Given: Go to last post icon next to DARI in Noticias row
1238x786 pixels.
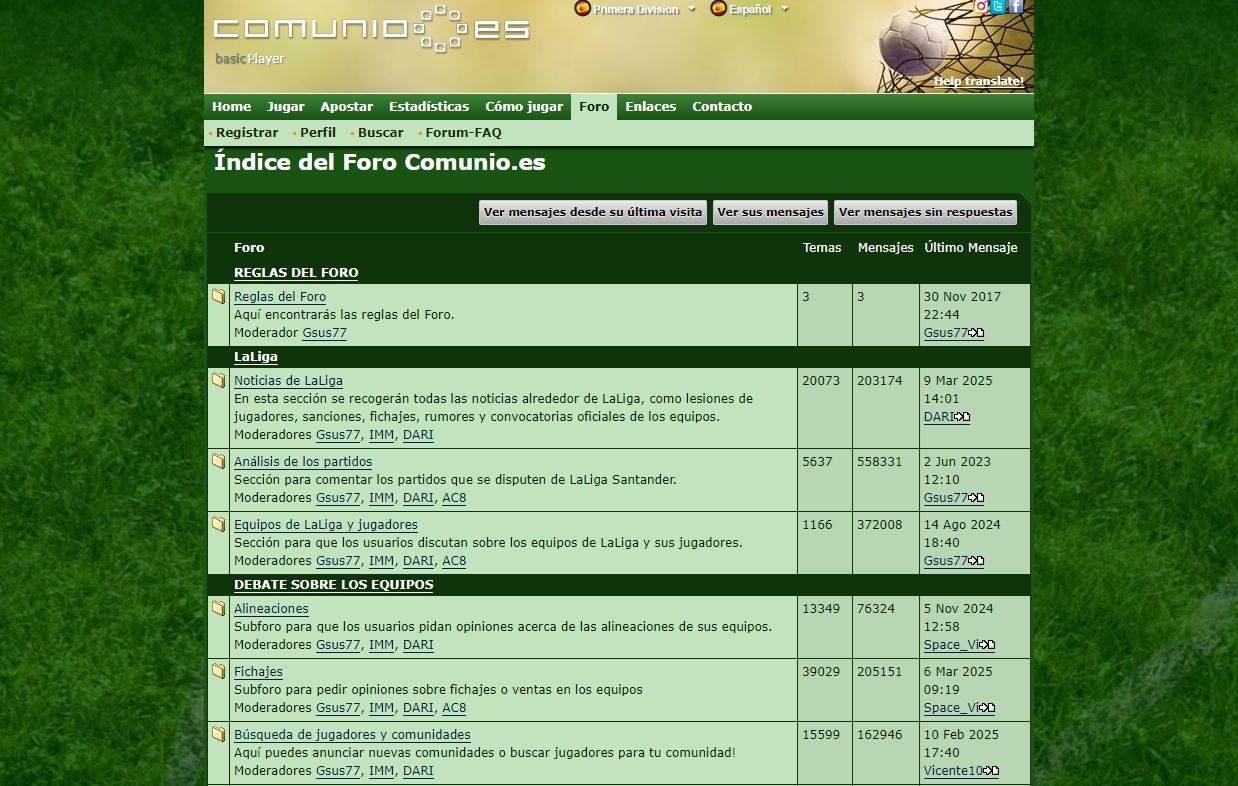Looking at the screenshot, I should pos(962,417).
